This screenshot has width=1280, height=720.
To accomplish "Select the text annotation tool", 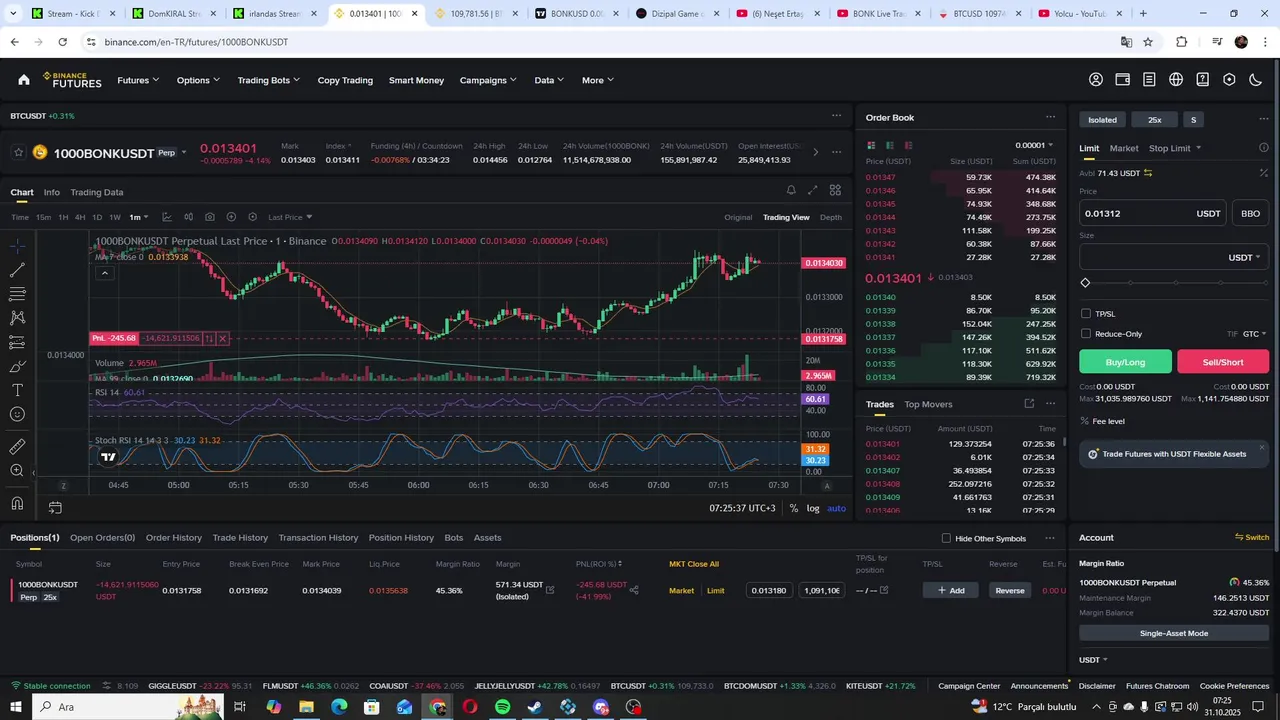I will (17, 390).
